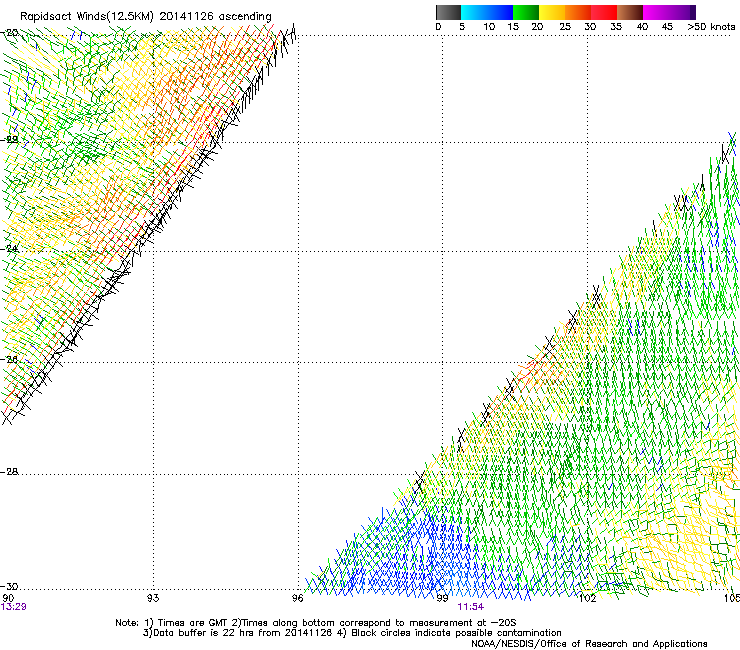Click the purple pass time '11:54'
Viewport: 740px width, 650px height.
[471, 607]
